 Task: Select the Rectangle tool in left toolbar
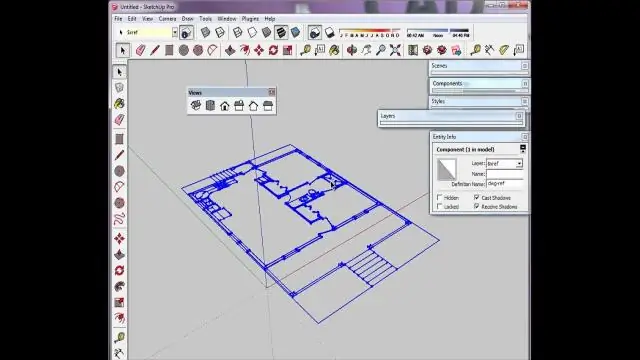coord(119,139)
